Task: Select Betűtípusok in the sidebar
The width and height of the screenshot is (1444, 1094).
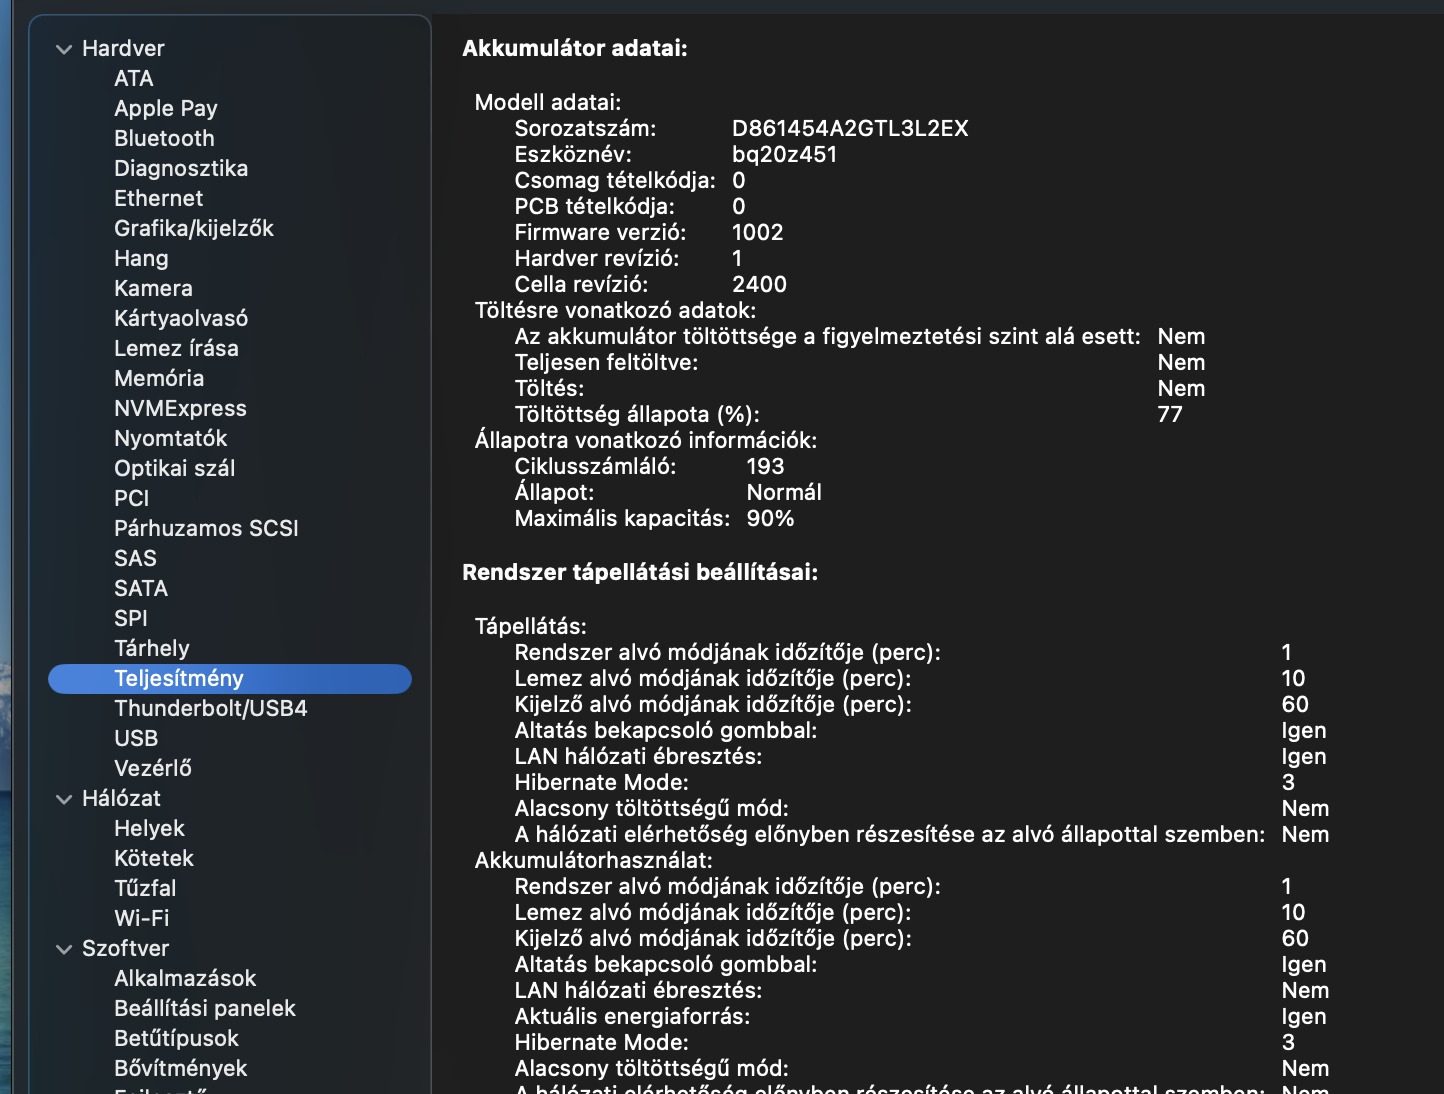Action: [176, 1038]
